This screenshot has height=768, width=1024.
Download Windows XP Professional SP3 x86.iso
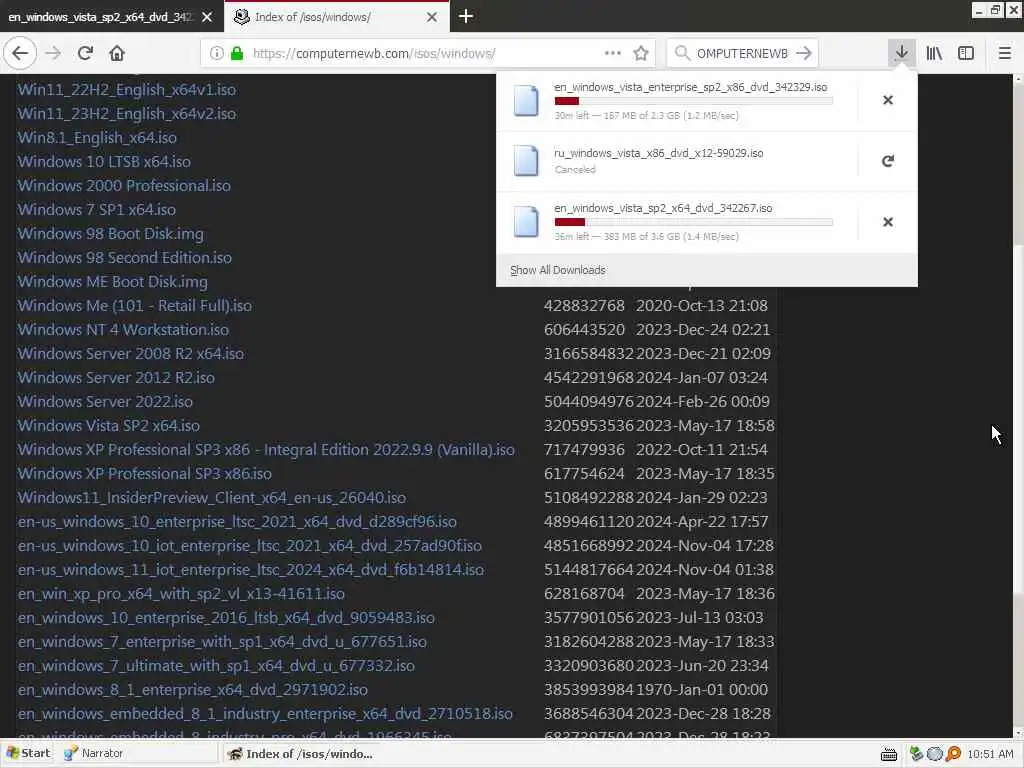(144, 474)
